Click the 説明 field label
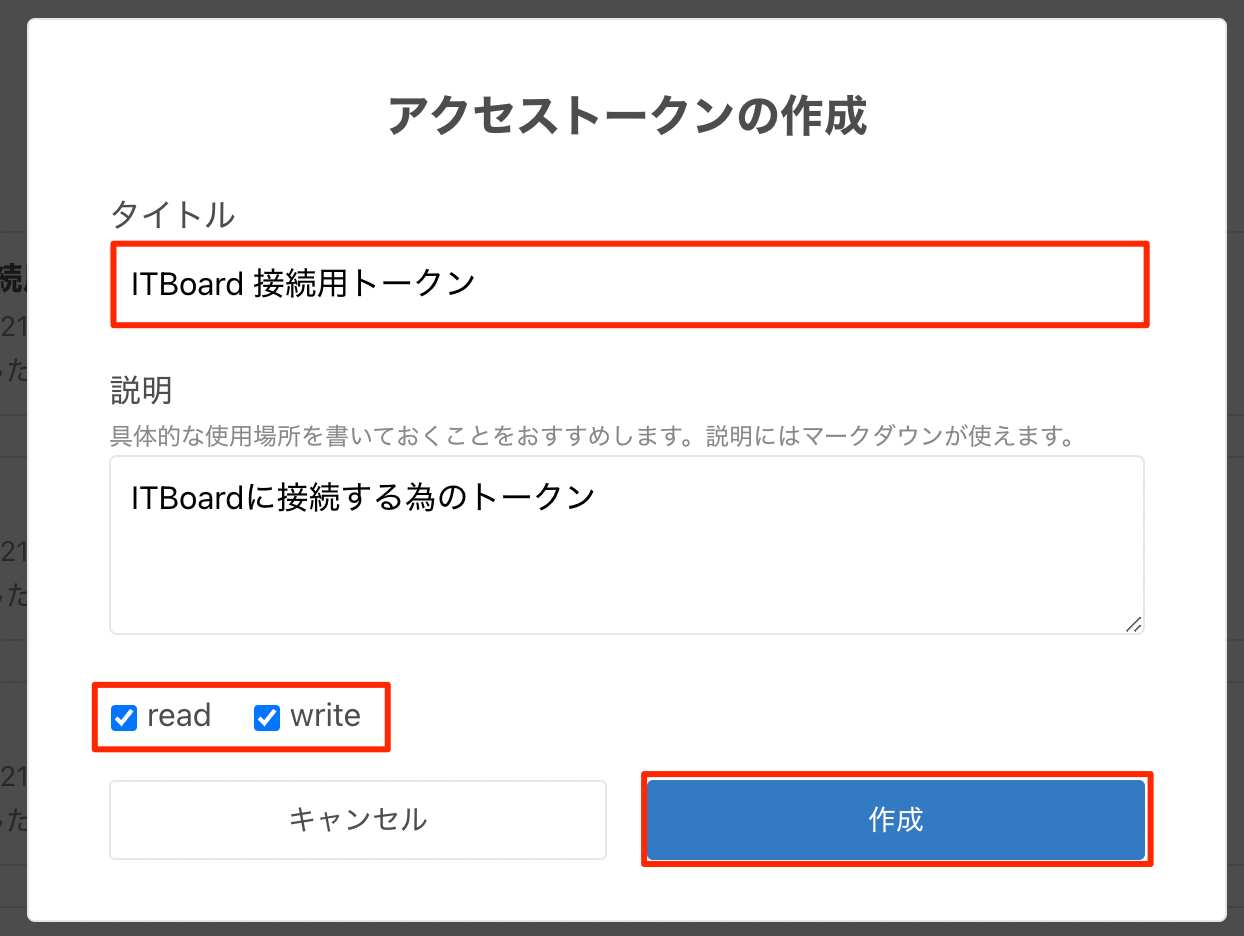Viewport: 1244px width, 936px height. (141, 390)
